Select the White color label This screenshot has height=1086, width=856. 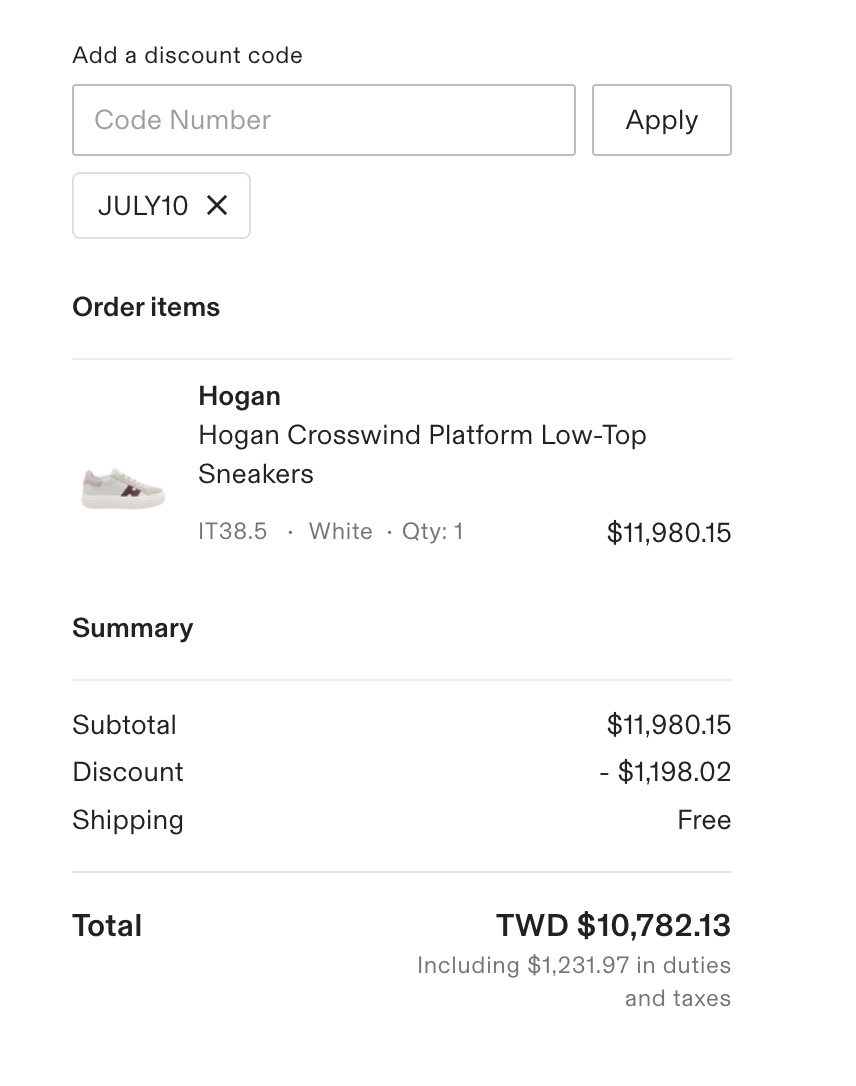340,531
